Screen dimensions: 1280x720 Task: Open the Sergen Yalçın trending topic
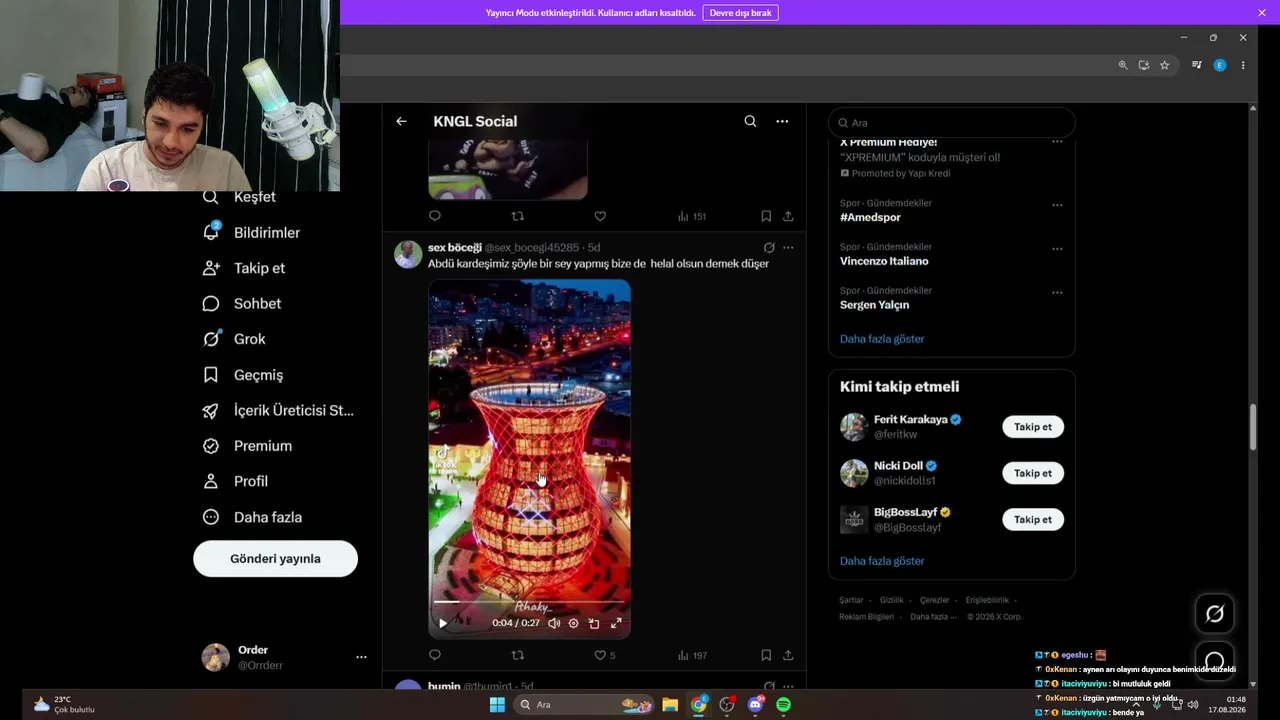click(874, 305)
